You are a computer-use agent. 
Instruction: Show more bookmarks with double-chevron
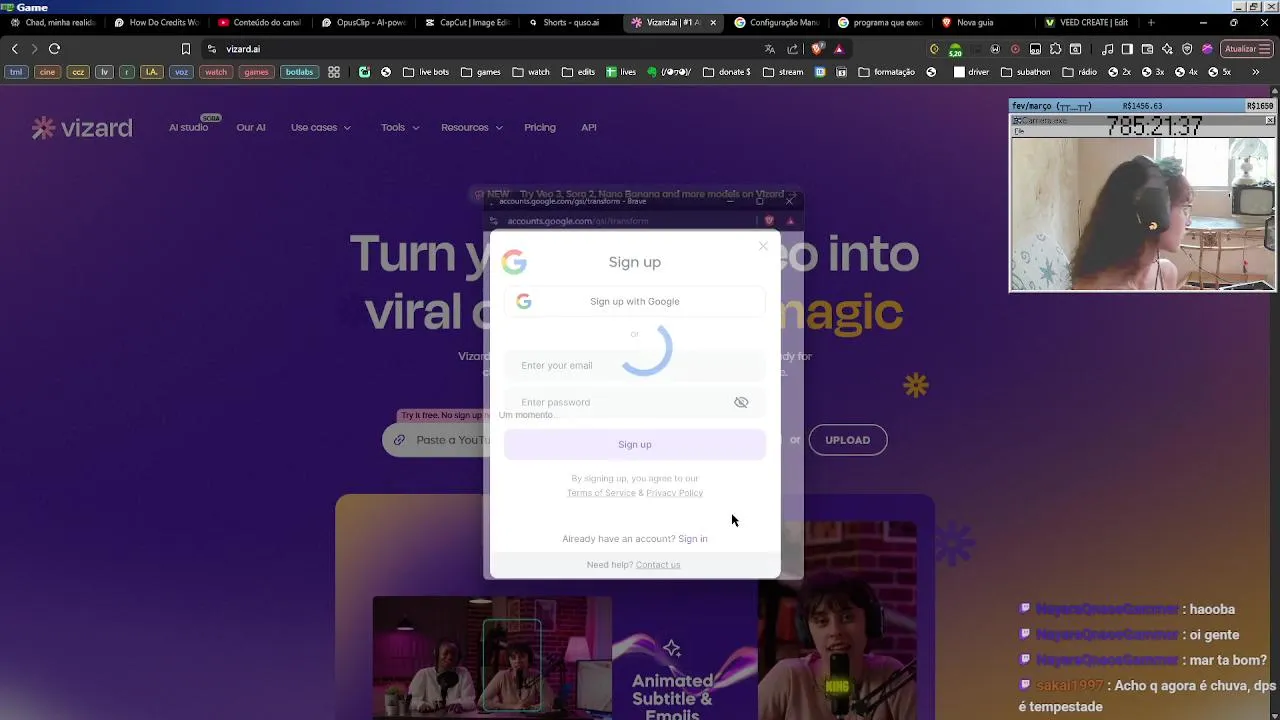(1256, 72)
